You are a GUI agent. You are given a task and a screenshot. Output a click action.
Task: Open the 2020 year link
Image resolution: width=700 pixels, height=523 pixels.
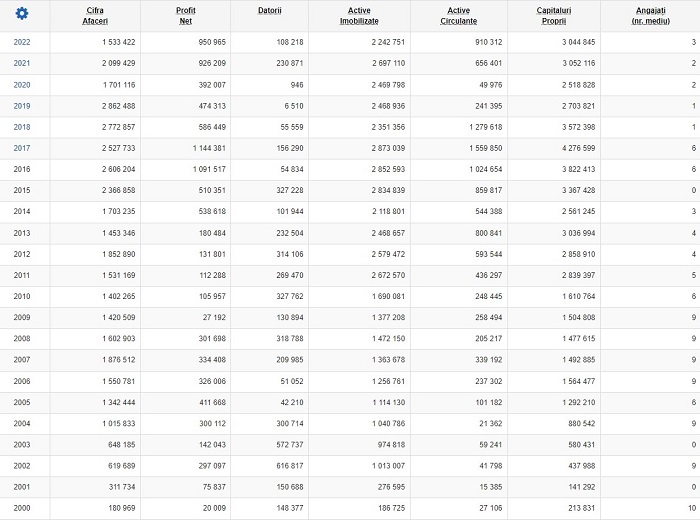tap(22, 85)
